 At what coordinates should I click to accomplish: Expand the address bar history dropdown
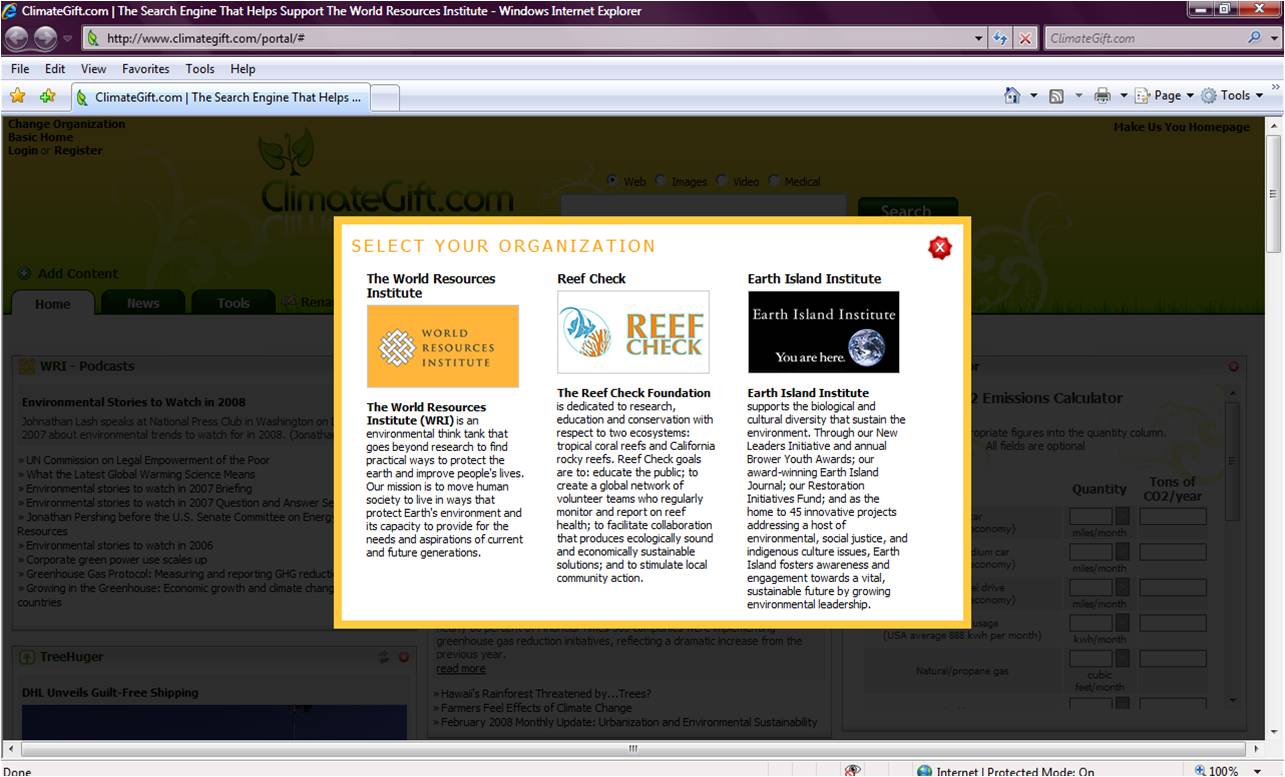[979, 39]
